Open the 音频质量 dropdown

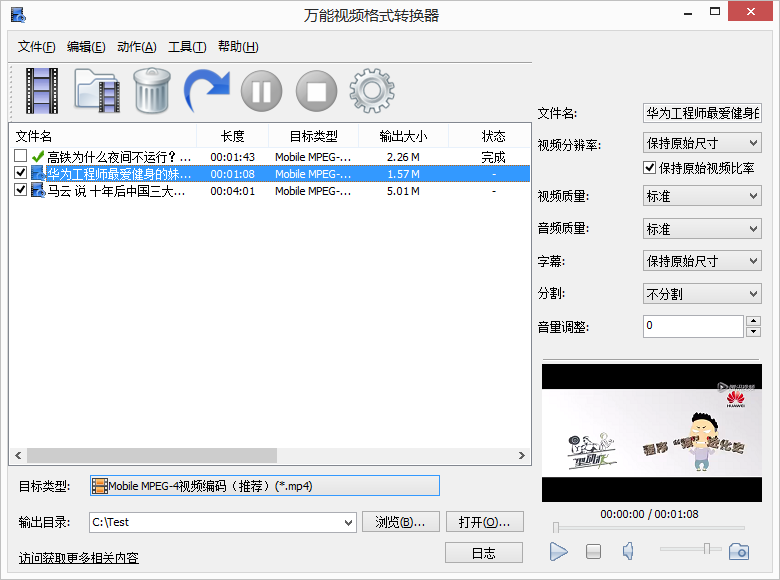pyautogui.click(x=702, y=229)
